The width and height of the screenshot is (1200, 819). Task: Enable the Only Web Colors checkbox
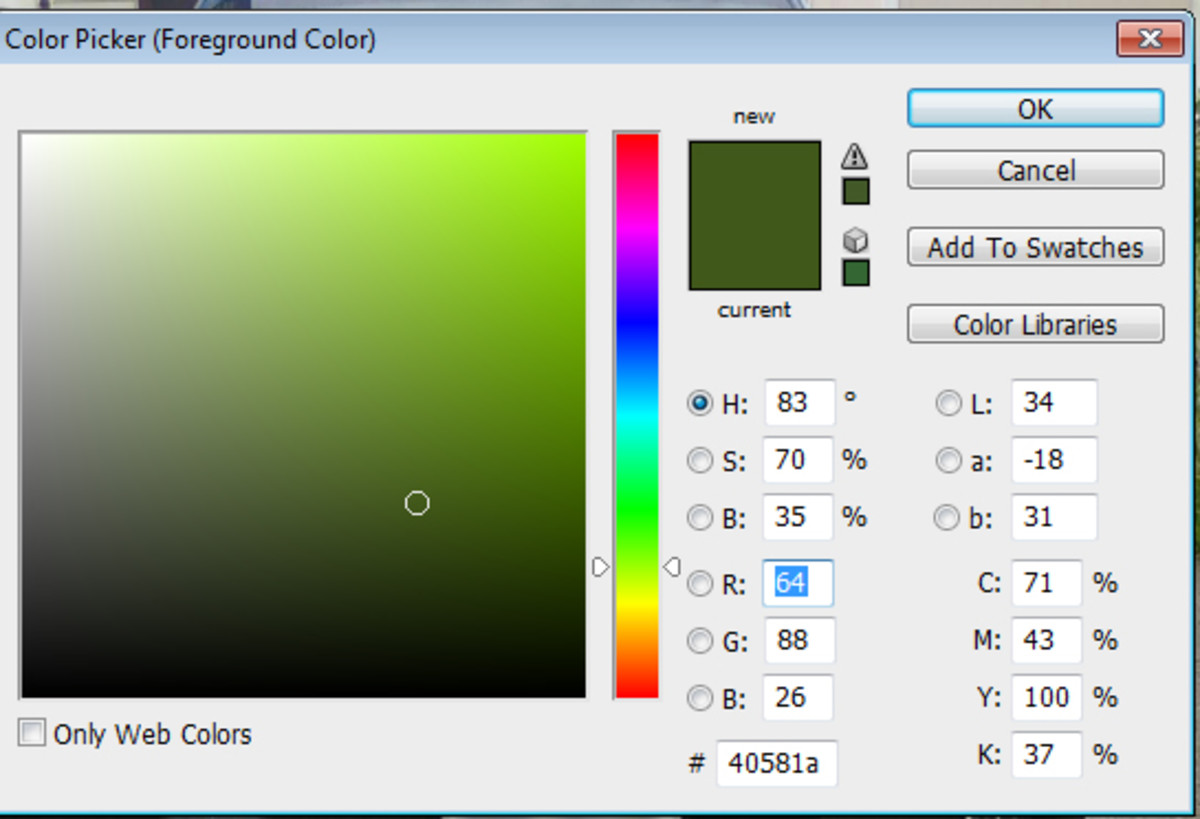[x=31, y=733]
